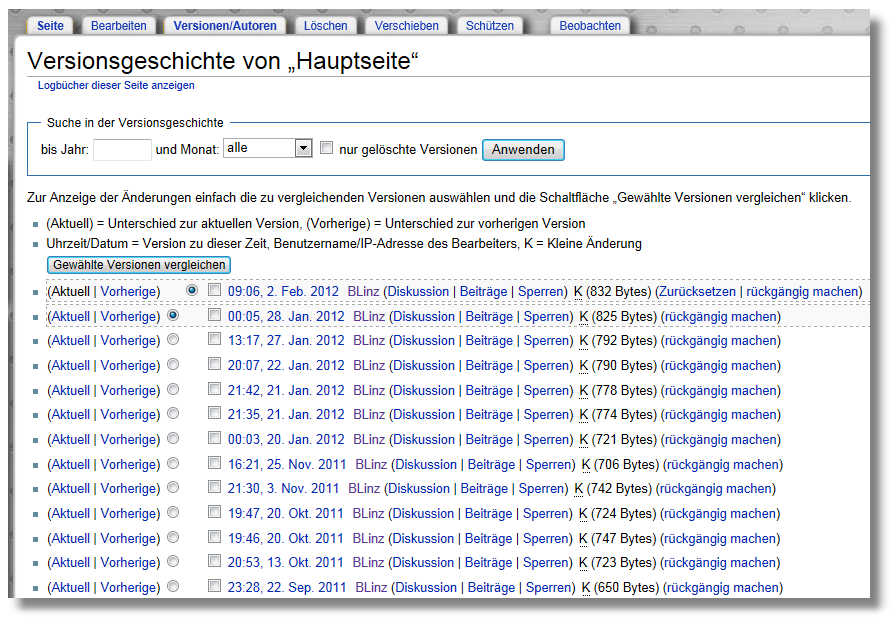
Task: Select radio button for 20:07, 22. Jan. 2012 version
Action: 173,365
